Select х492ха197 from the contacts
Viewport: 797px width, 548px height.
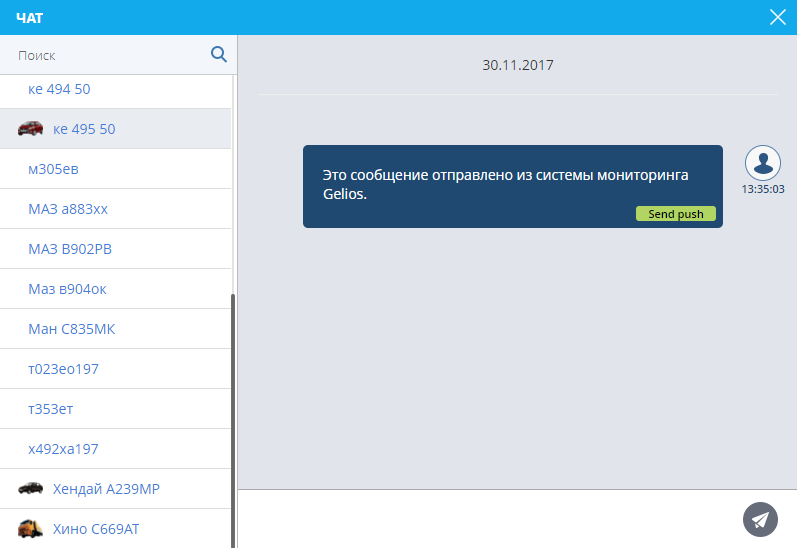(x=64, y=449)
